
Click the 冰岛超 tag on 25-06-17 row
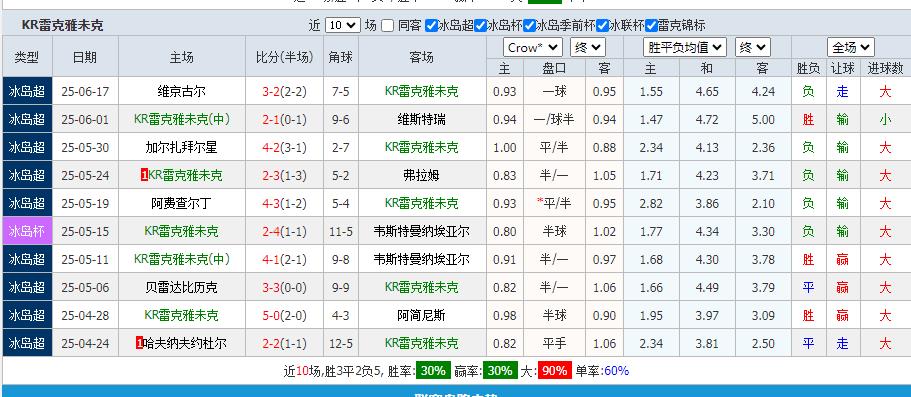coord(27,91)
